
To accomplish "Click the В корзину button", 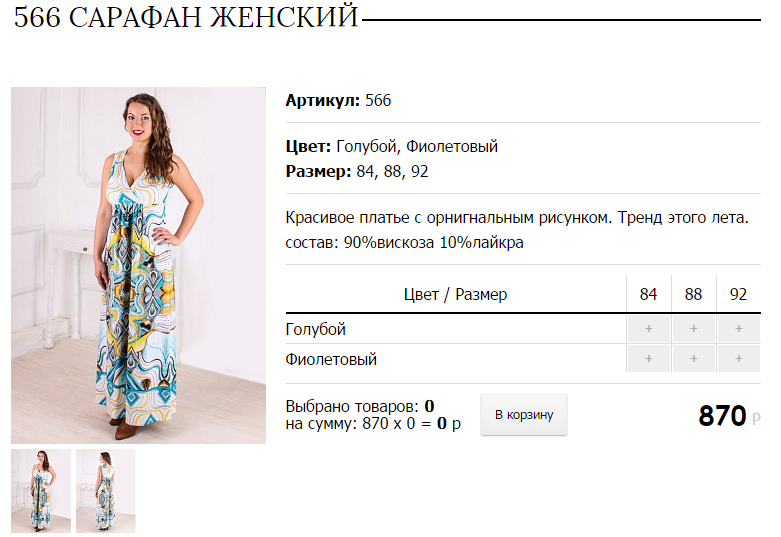I will click(524, 415).
